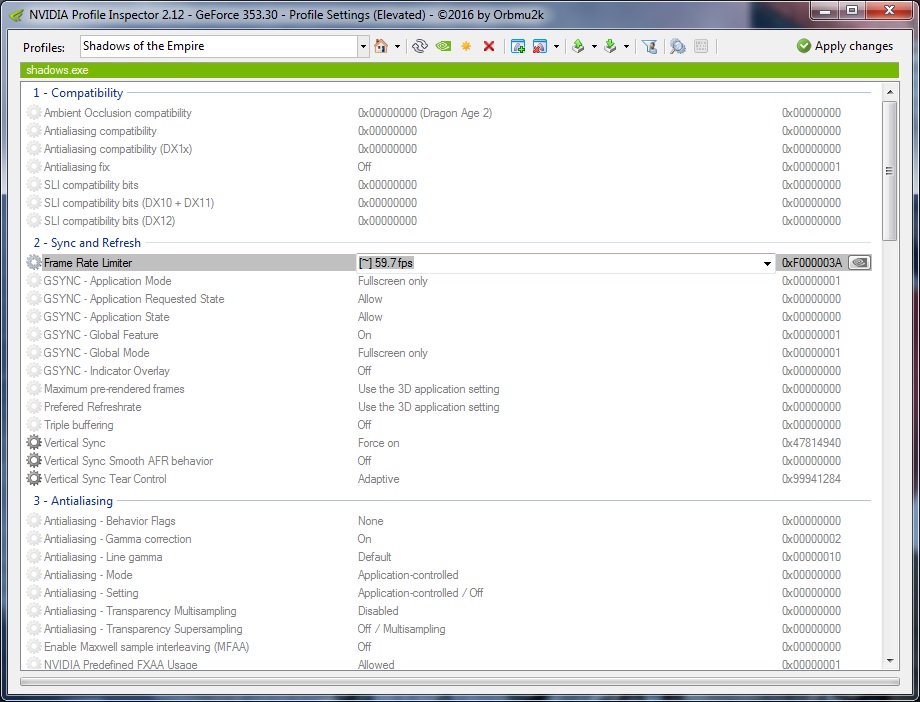Collapse the 2 - Sync and Refresh group header
This screenshot has height=702, width=920.
click(x=87, y=243)
